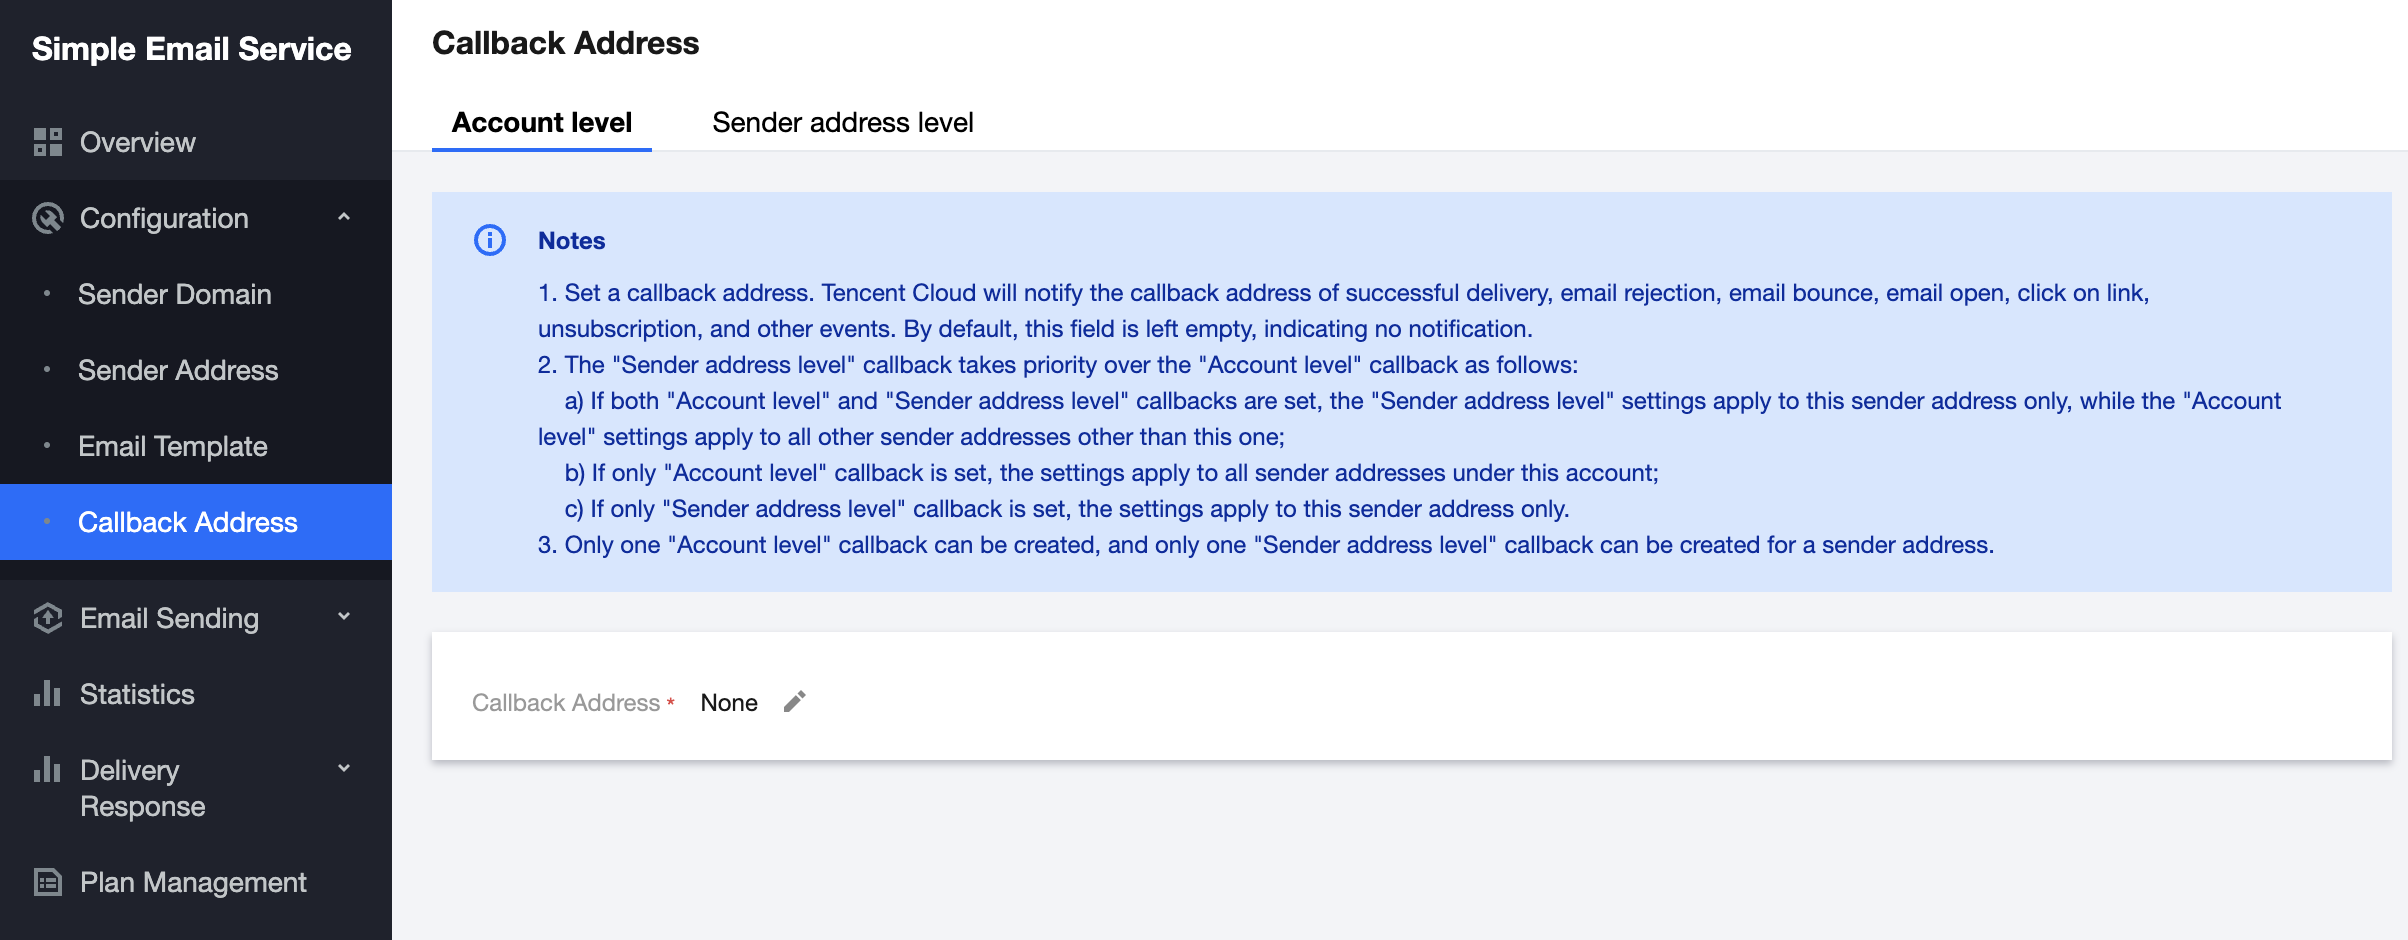The width and height of the screenshot is (2408, 940).
Task: Click the Statistics bar chart icon
Action: 47,694
